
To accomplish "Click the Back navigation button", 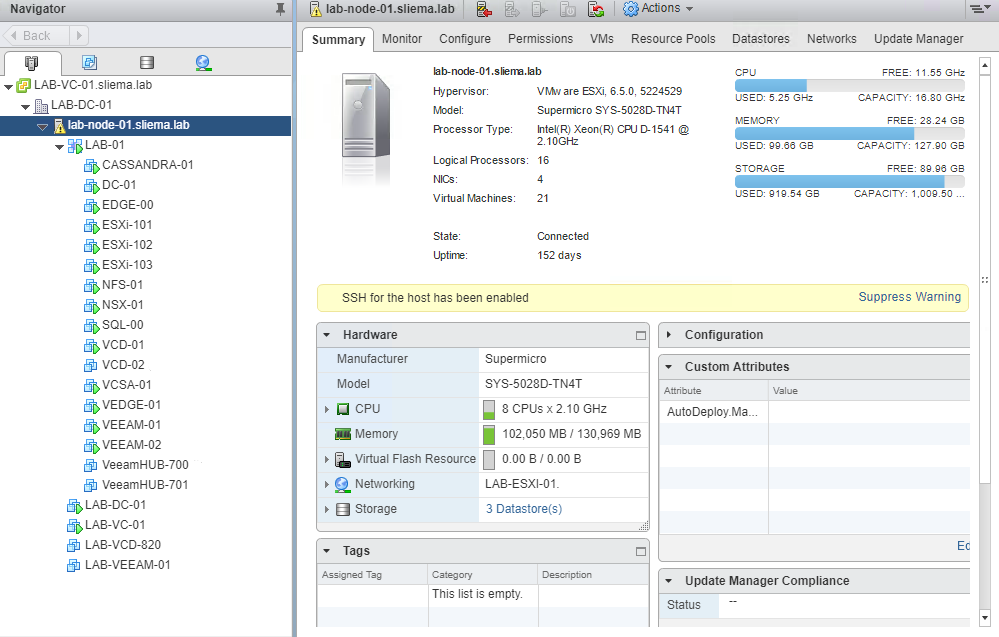I will (36, 36).
